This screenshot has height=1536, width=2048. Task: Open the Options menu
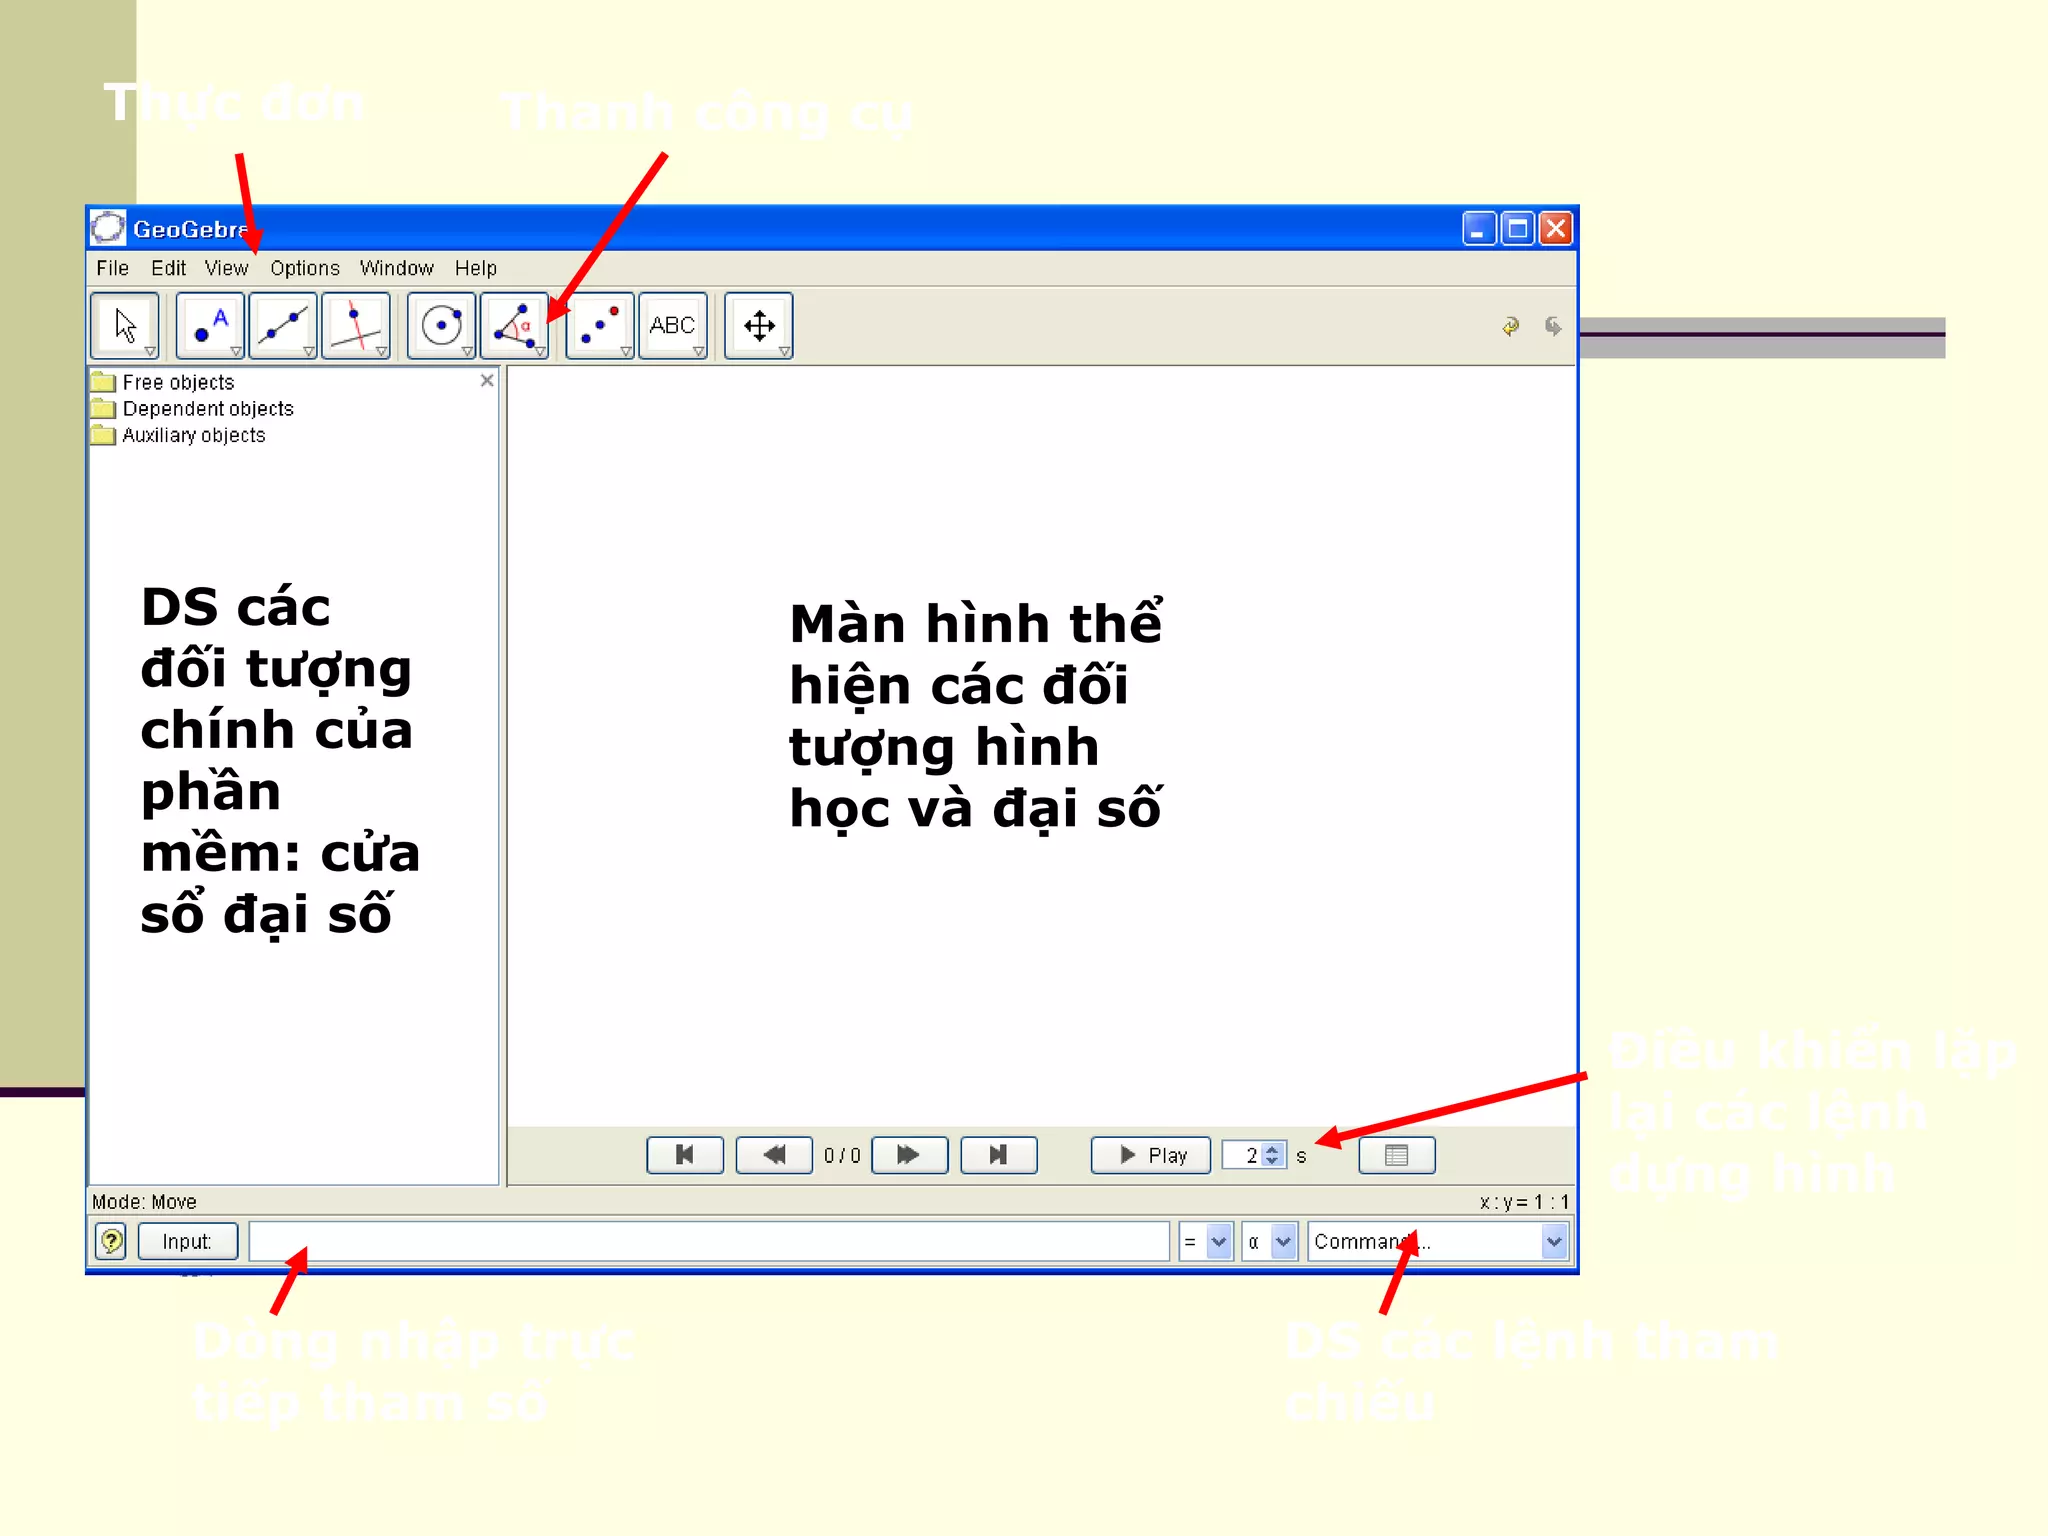tap(305, 268)
